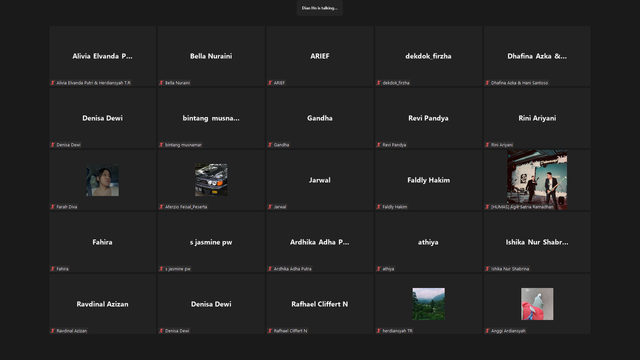Click the small 'Ravdinal Azizan' name label
640x360 pixels.
pyautogui.click(x=72, y=331)
